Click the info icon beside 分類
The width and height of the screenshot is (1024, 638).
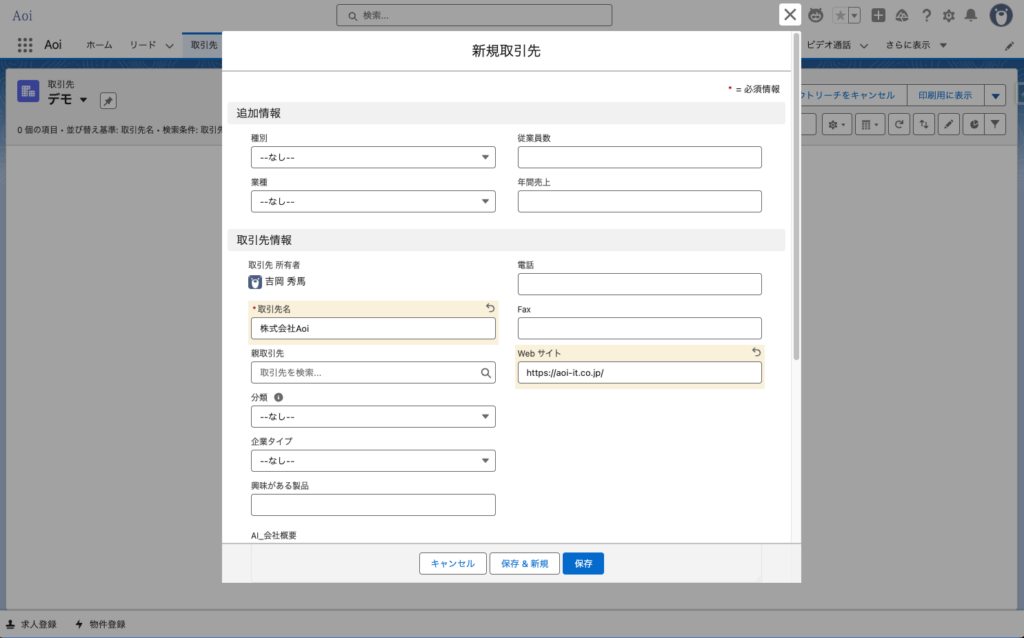[278, 397]
